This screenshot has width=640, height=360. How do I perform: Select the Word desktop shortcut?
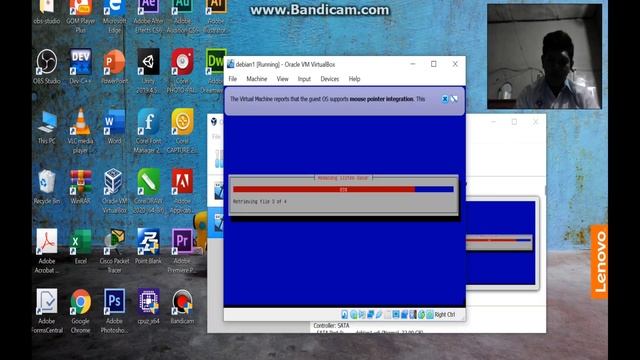click(x=114, y=127)
